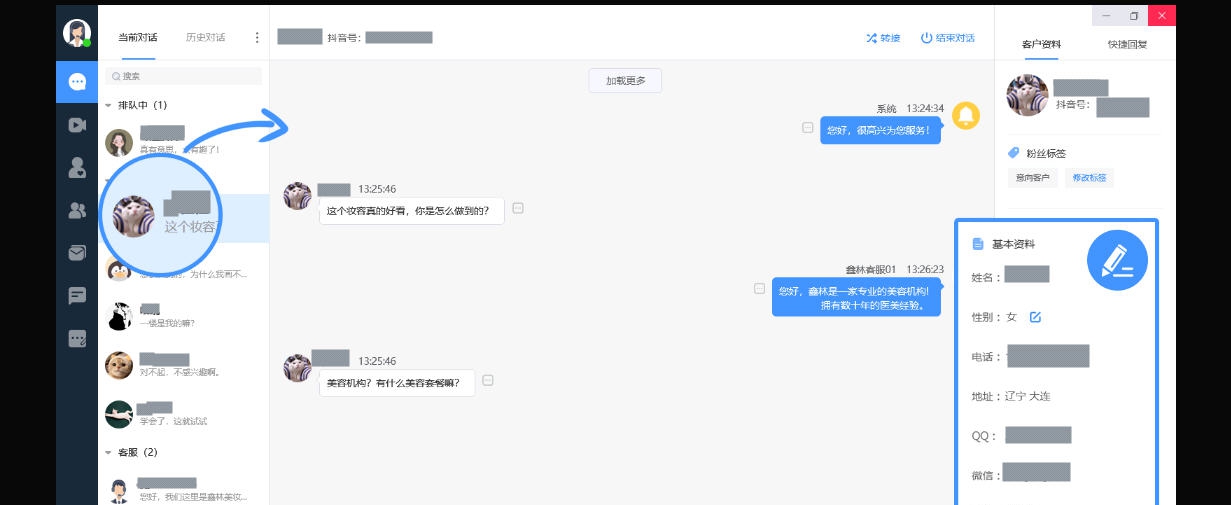Open the conversation 学会了, 这就试试
1231x505 pixels.
pos(184,414)
